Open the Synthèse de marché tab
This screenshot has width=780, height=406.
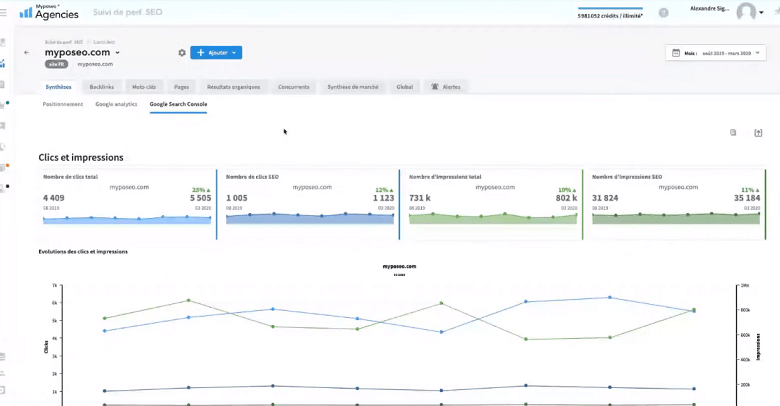[x=353, y=87]
